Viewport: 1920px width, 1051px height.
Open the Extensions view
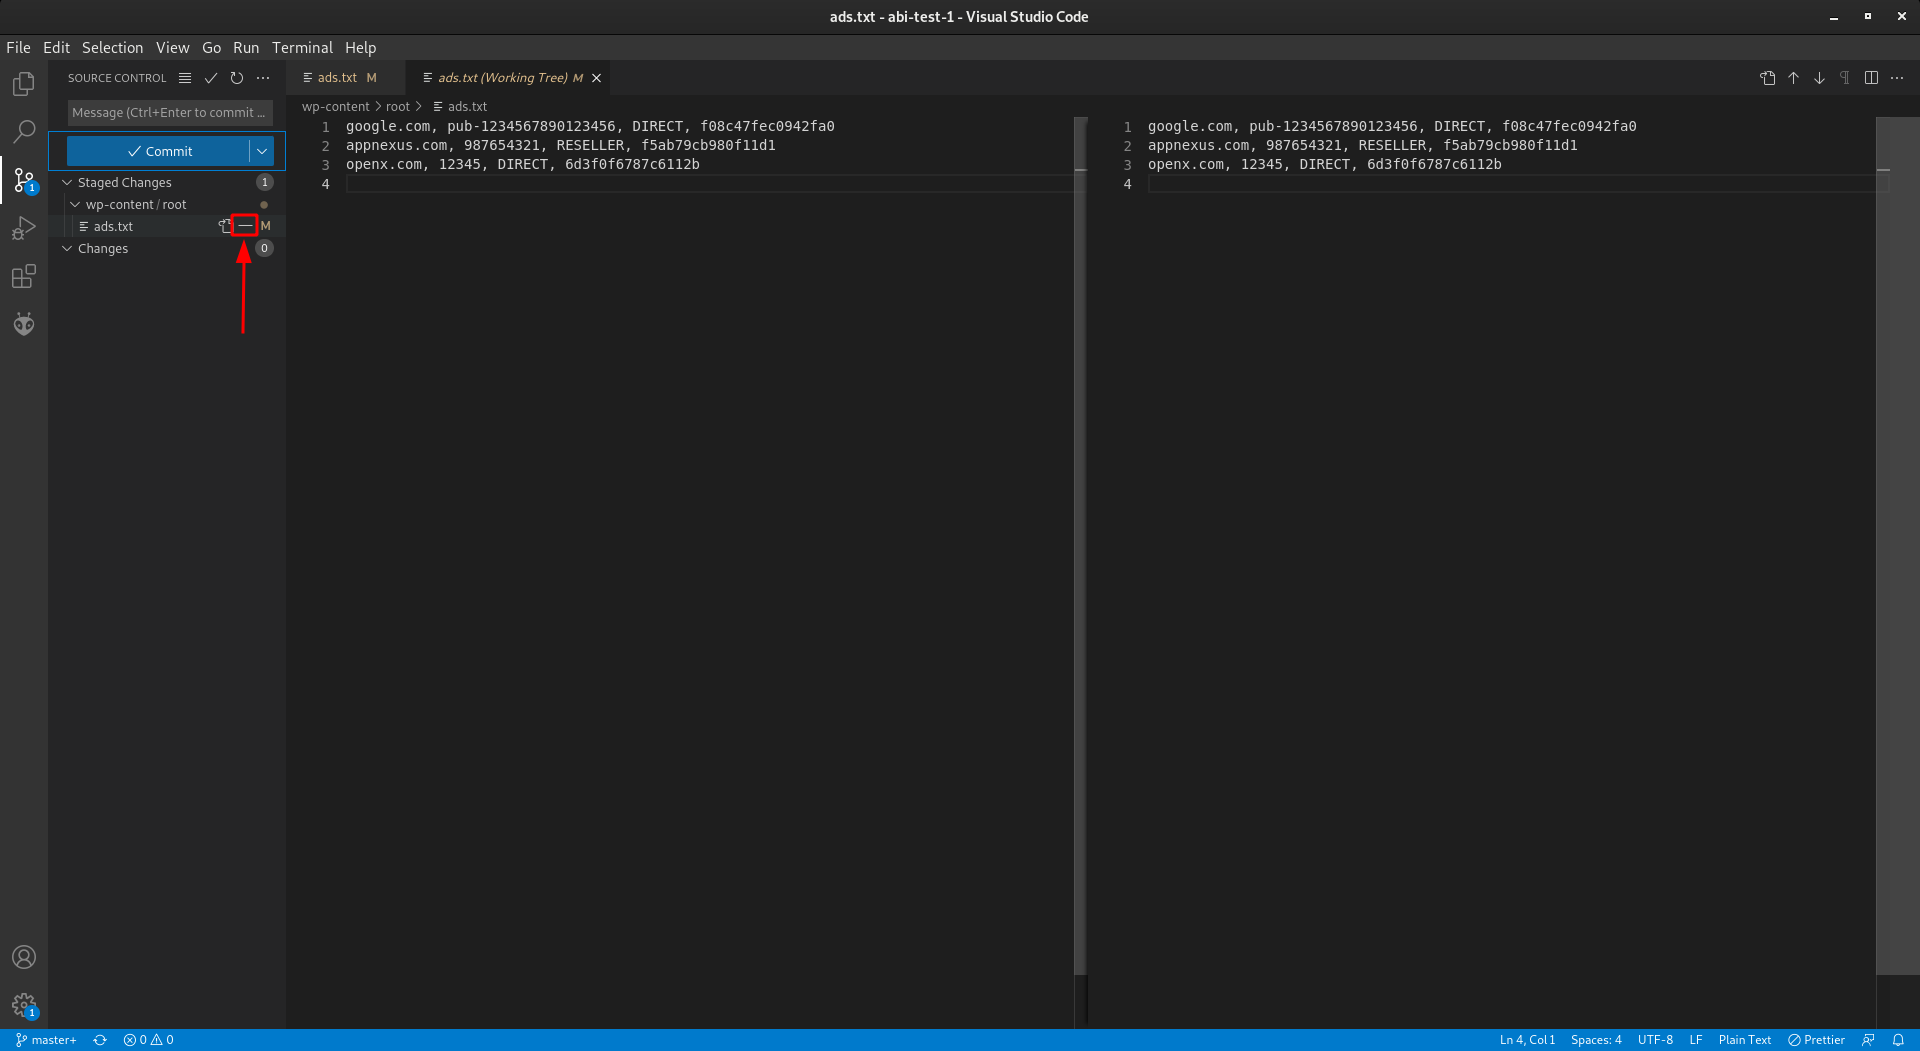(24, 276)
